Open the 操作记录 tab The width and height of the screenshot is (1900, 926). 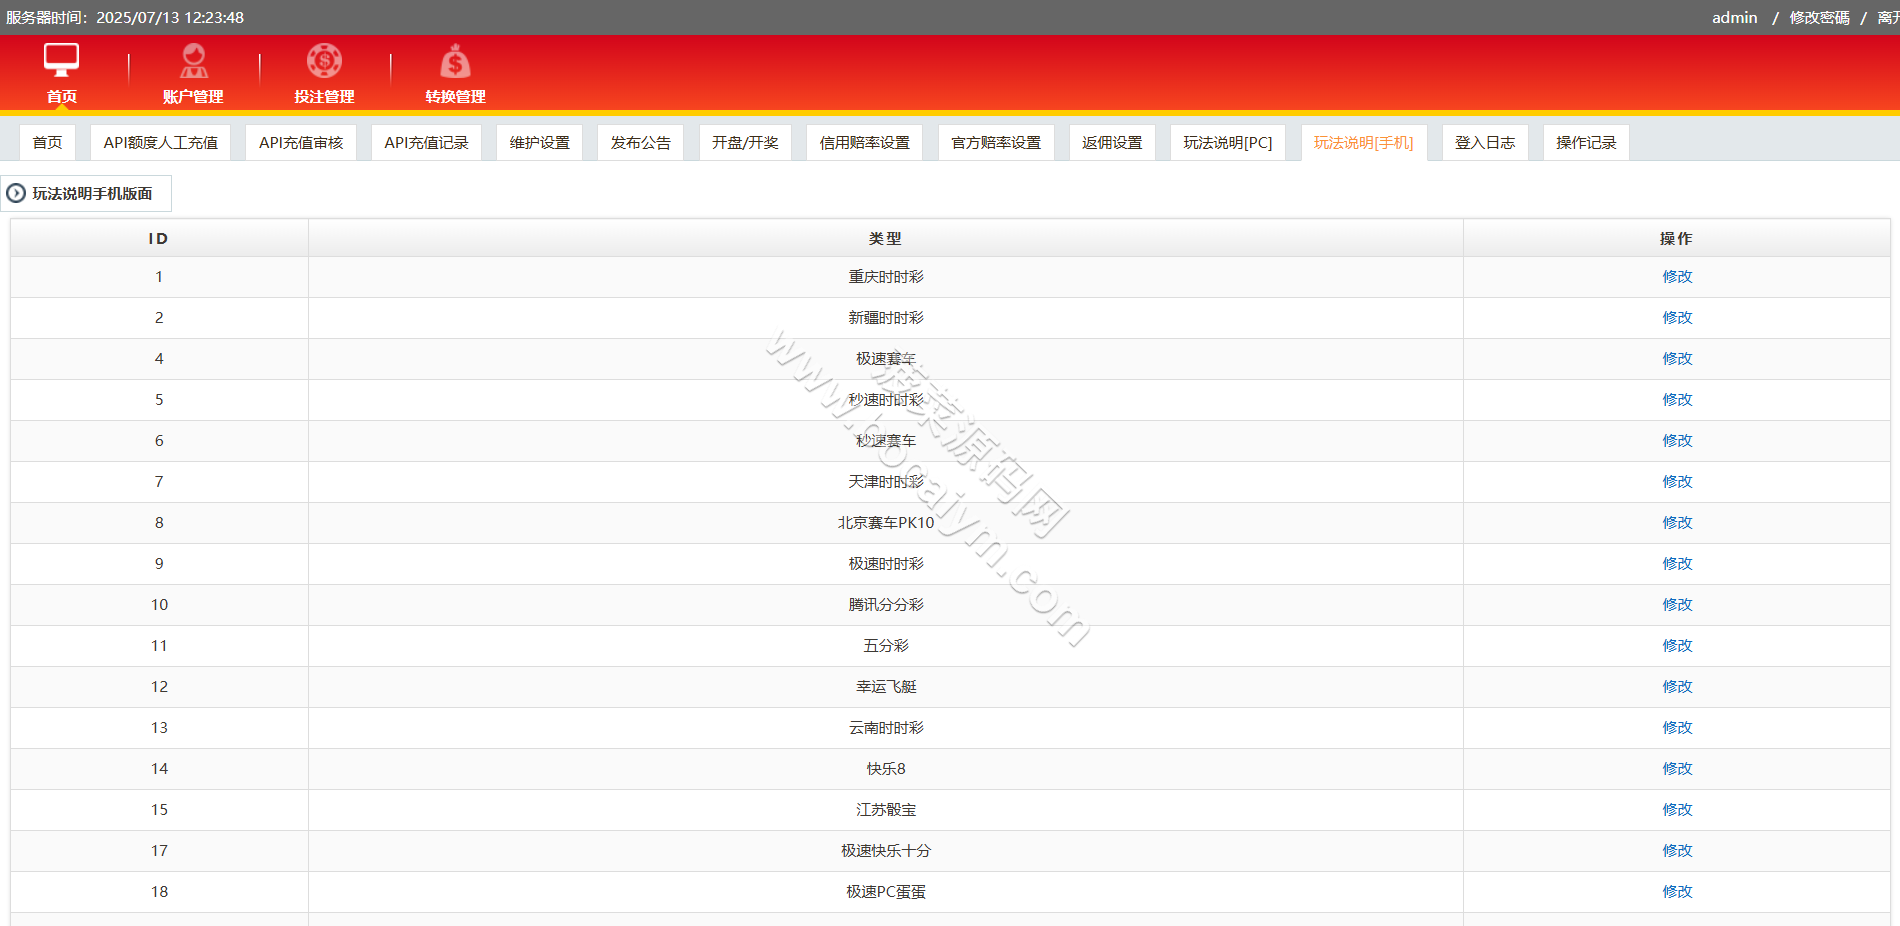(x=1586, y=143)
